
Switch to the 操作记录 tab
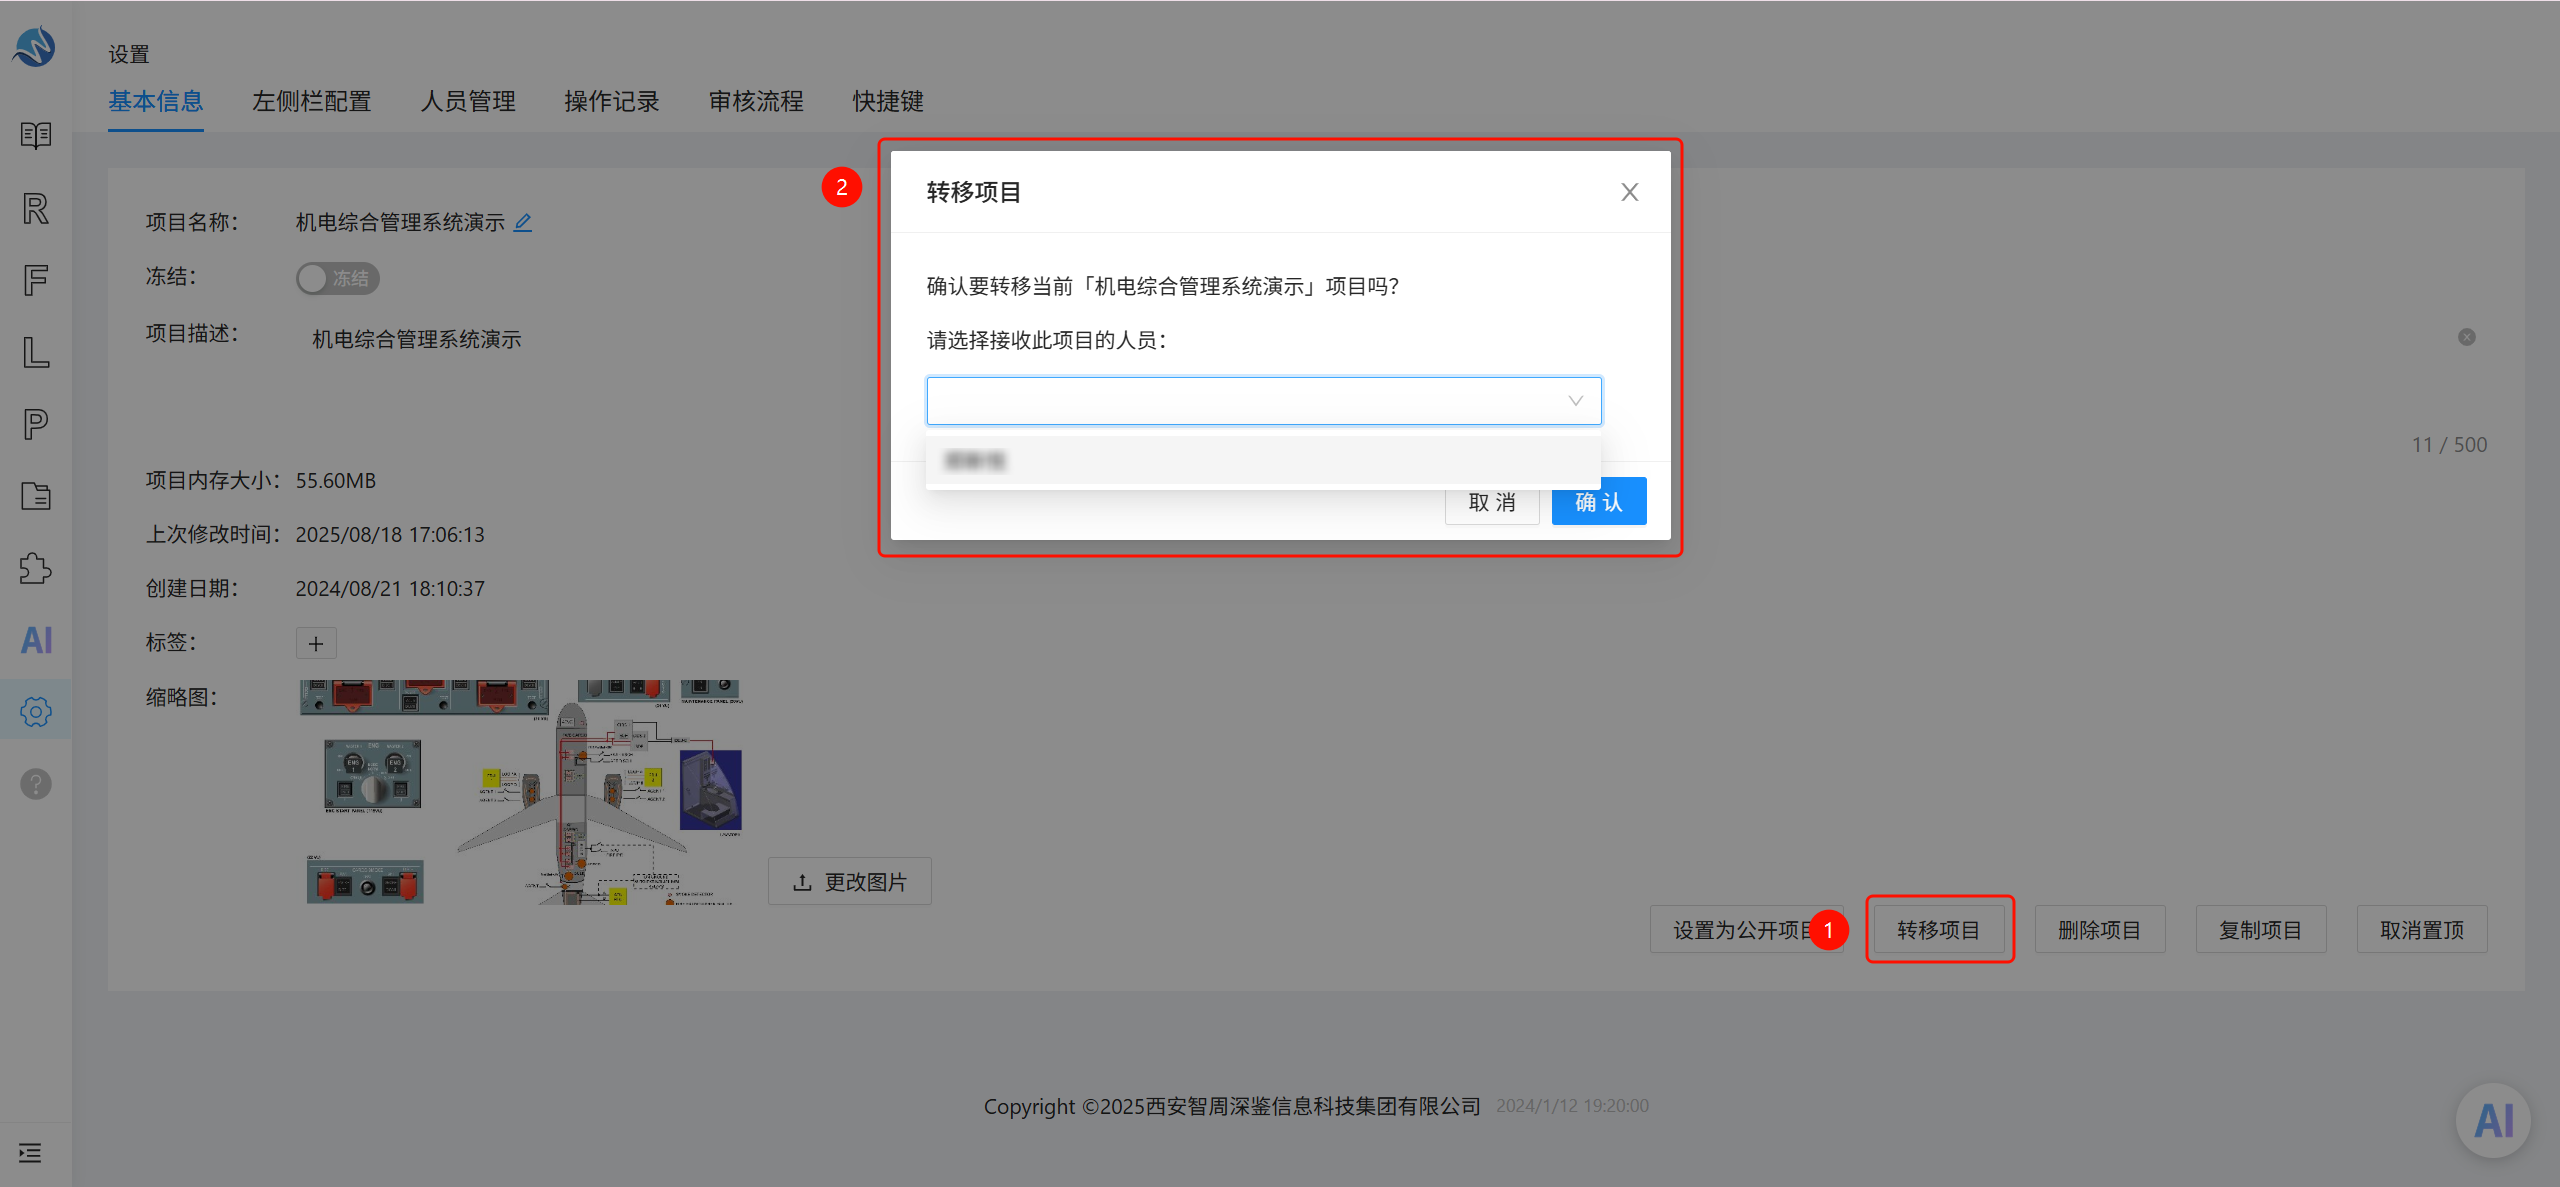click(612, 101)
